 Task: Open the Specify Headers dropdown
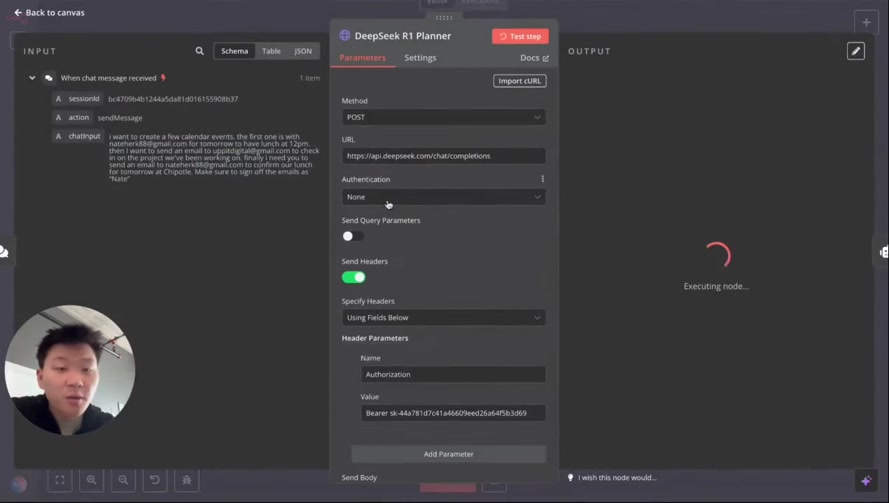(443, 318)
